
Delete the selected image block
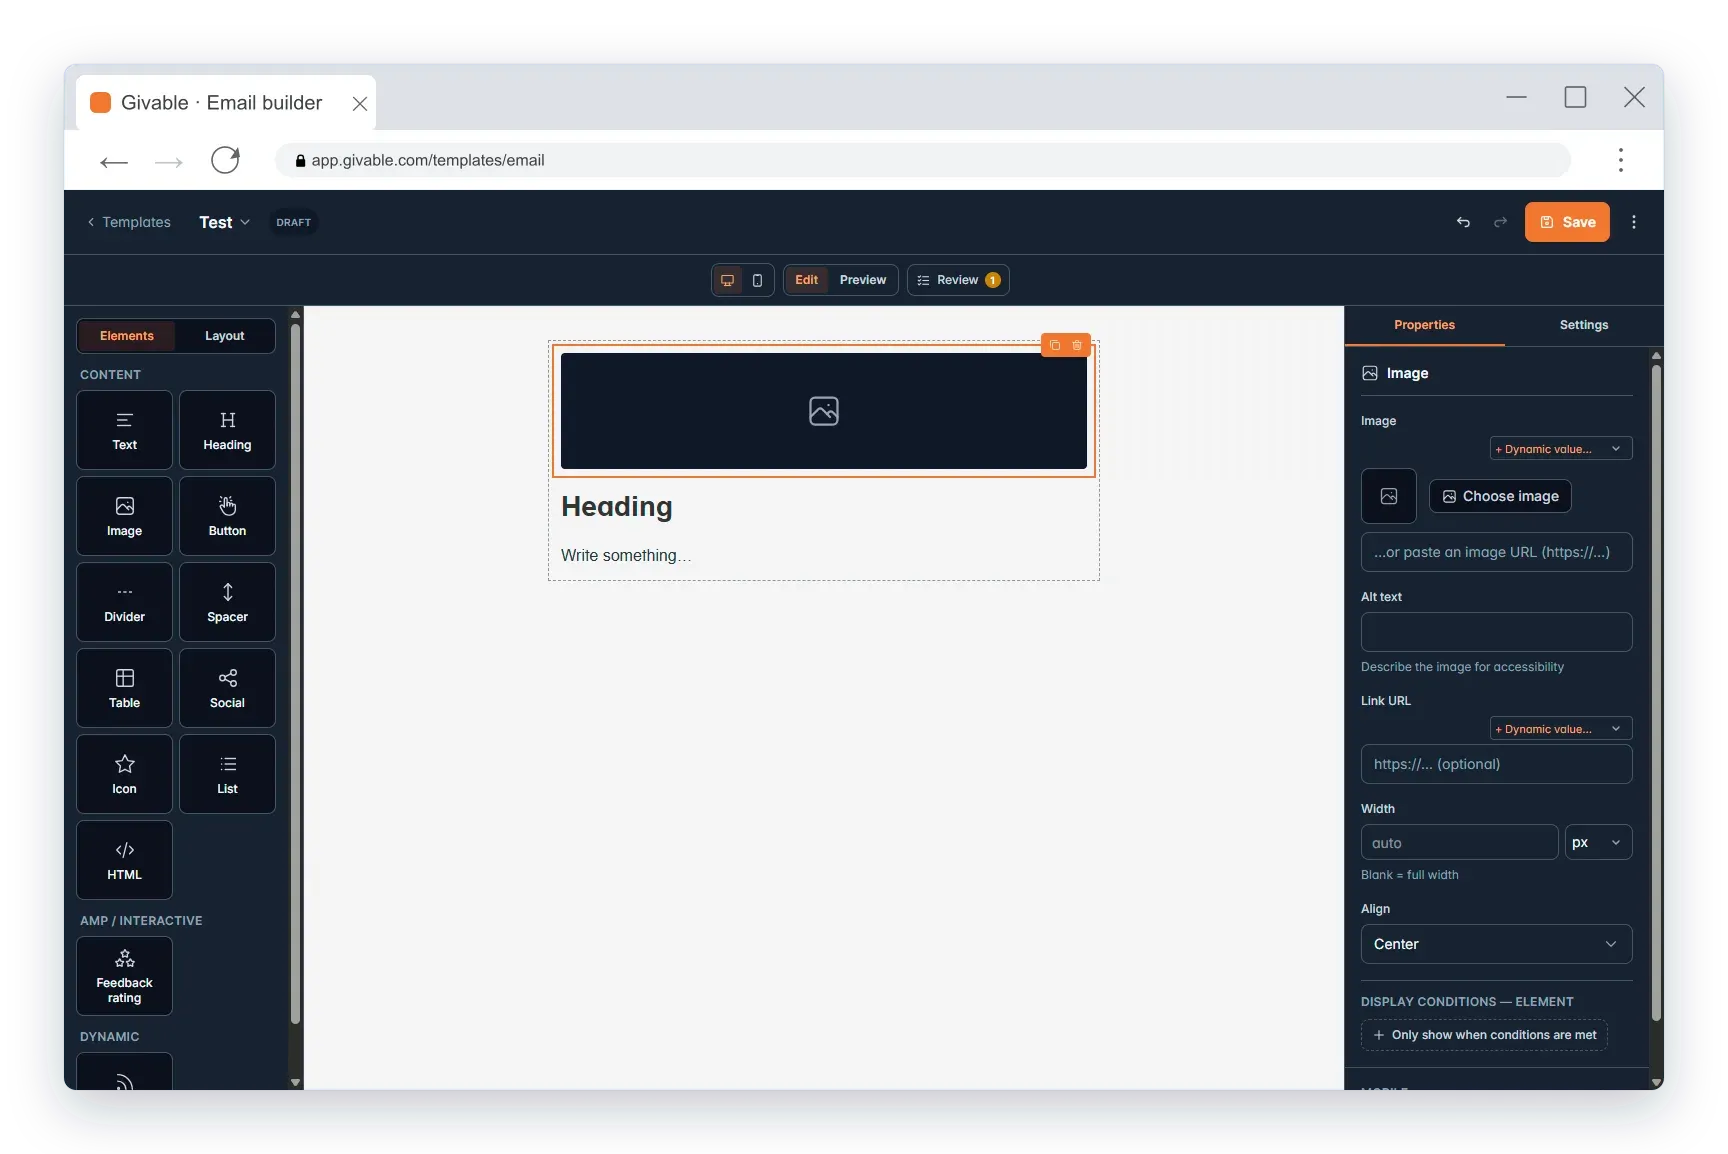tap(1077, 345)
